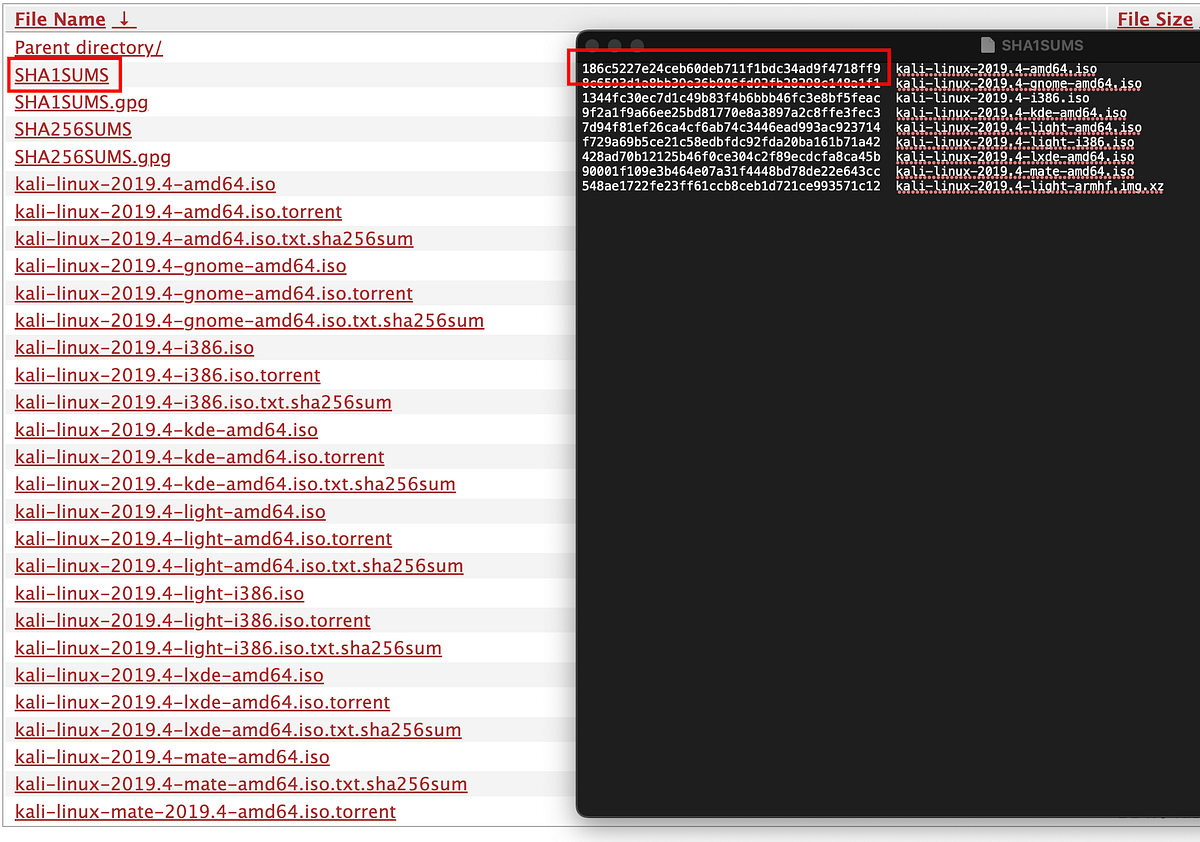Screen dimensions: 1200x842
Task: Open kali-linux-2019.4-lxde-amd64.iso.torrent
Action: click(x=202, y=703)
